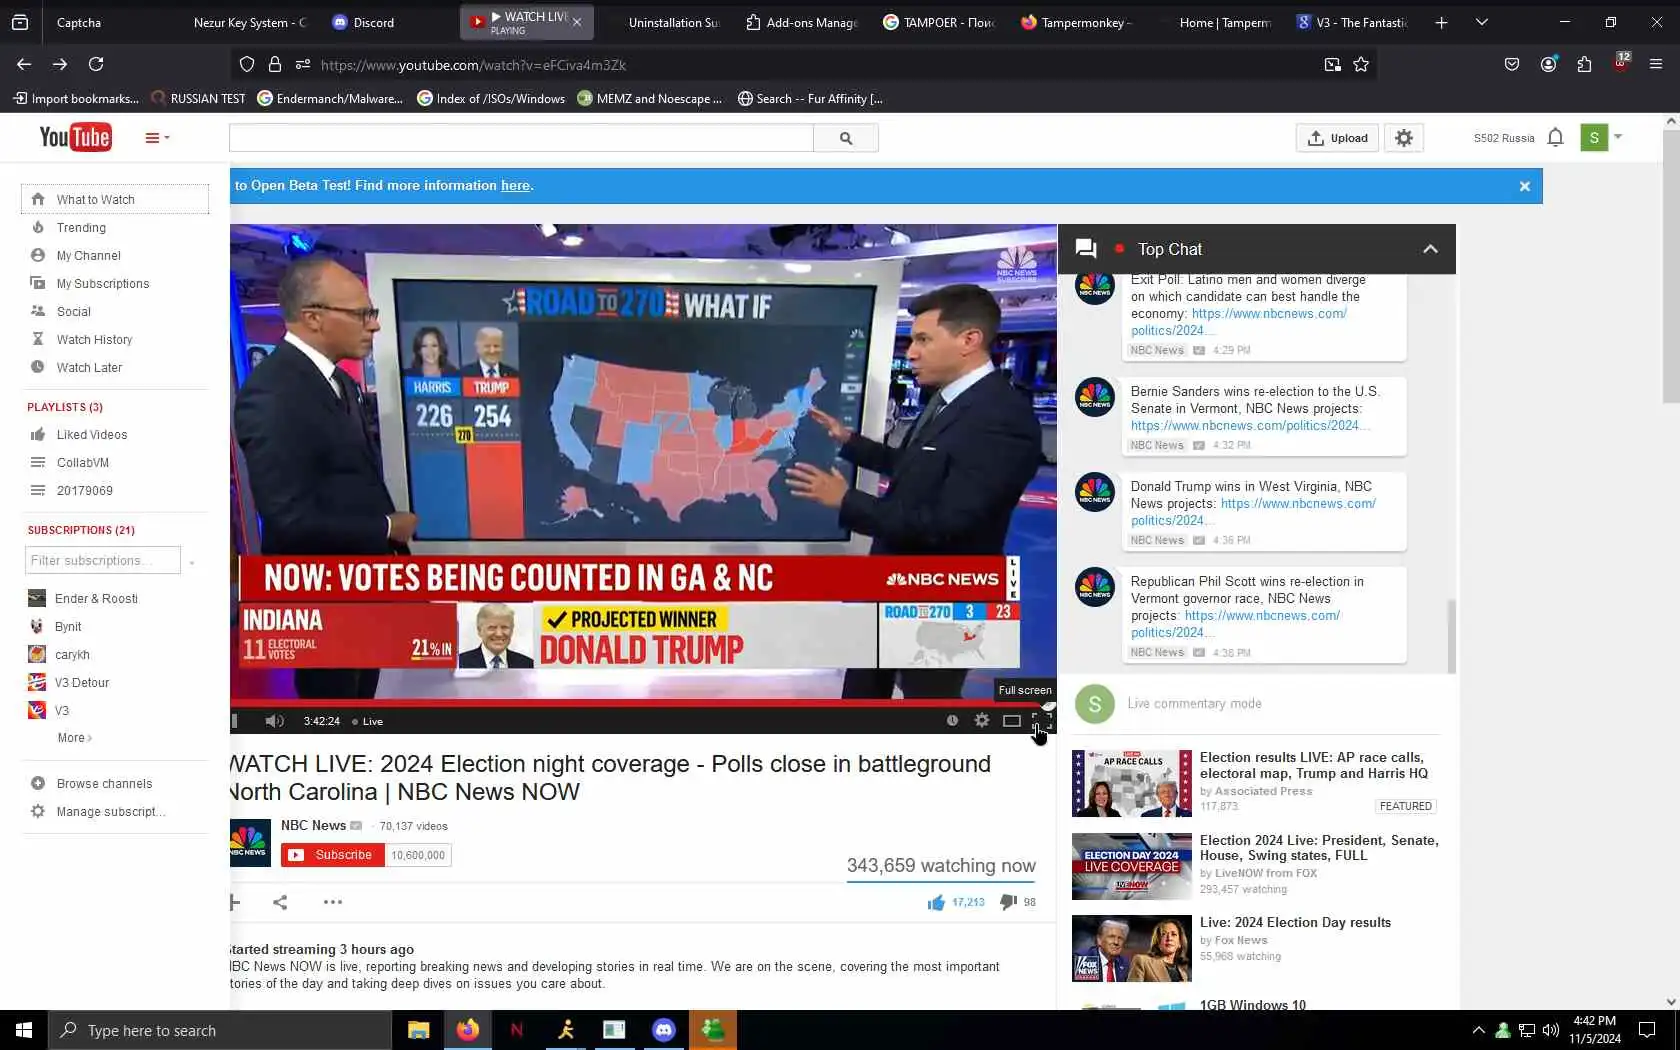Focus the YouTube search box
Screen dimensions: 1680x1050
point(521,138)
